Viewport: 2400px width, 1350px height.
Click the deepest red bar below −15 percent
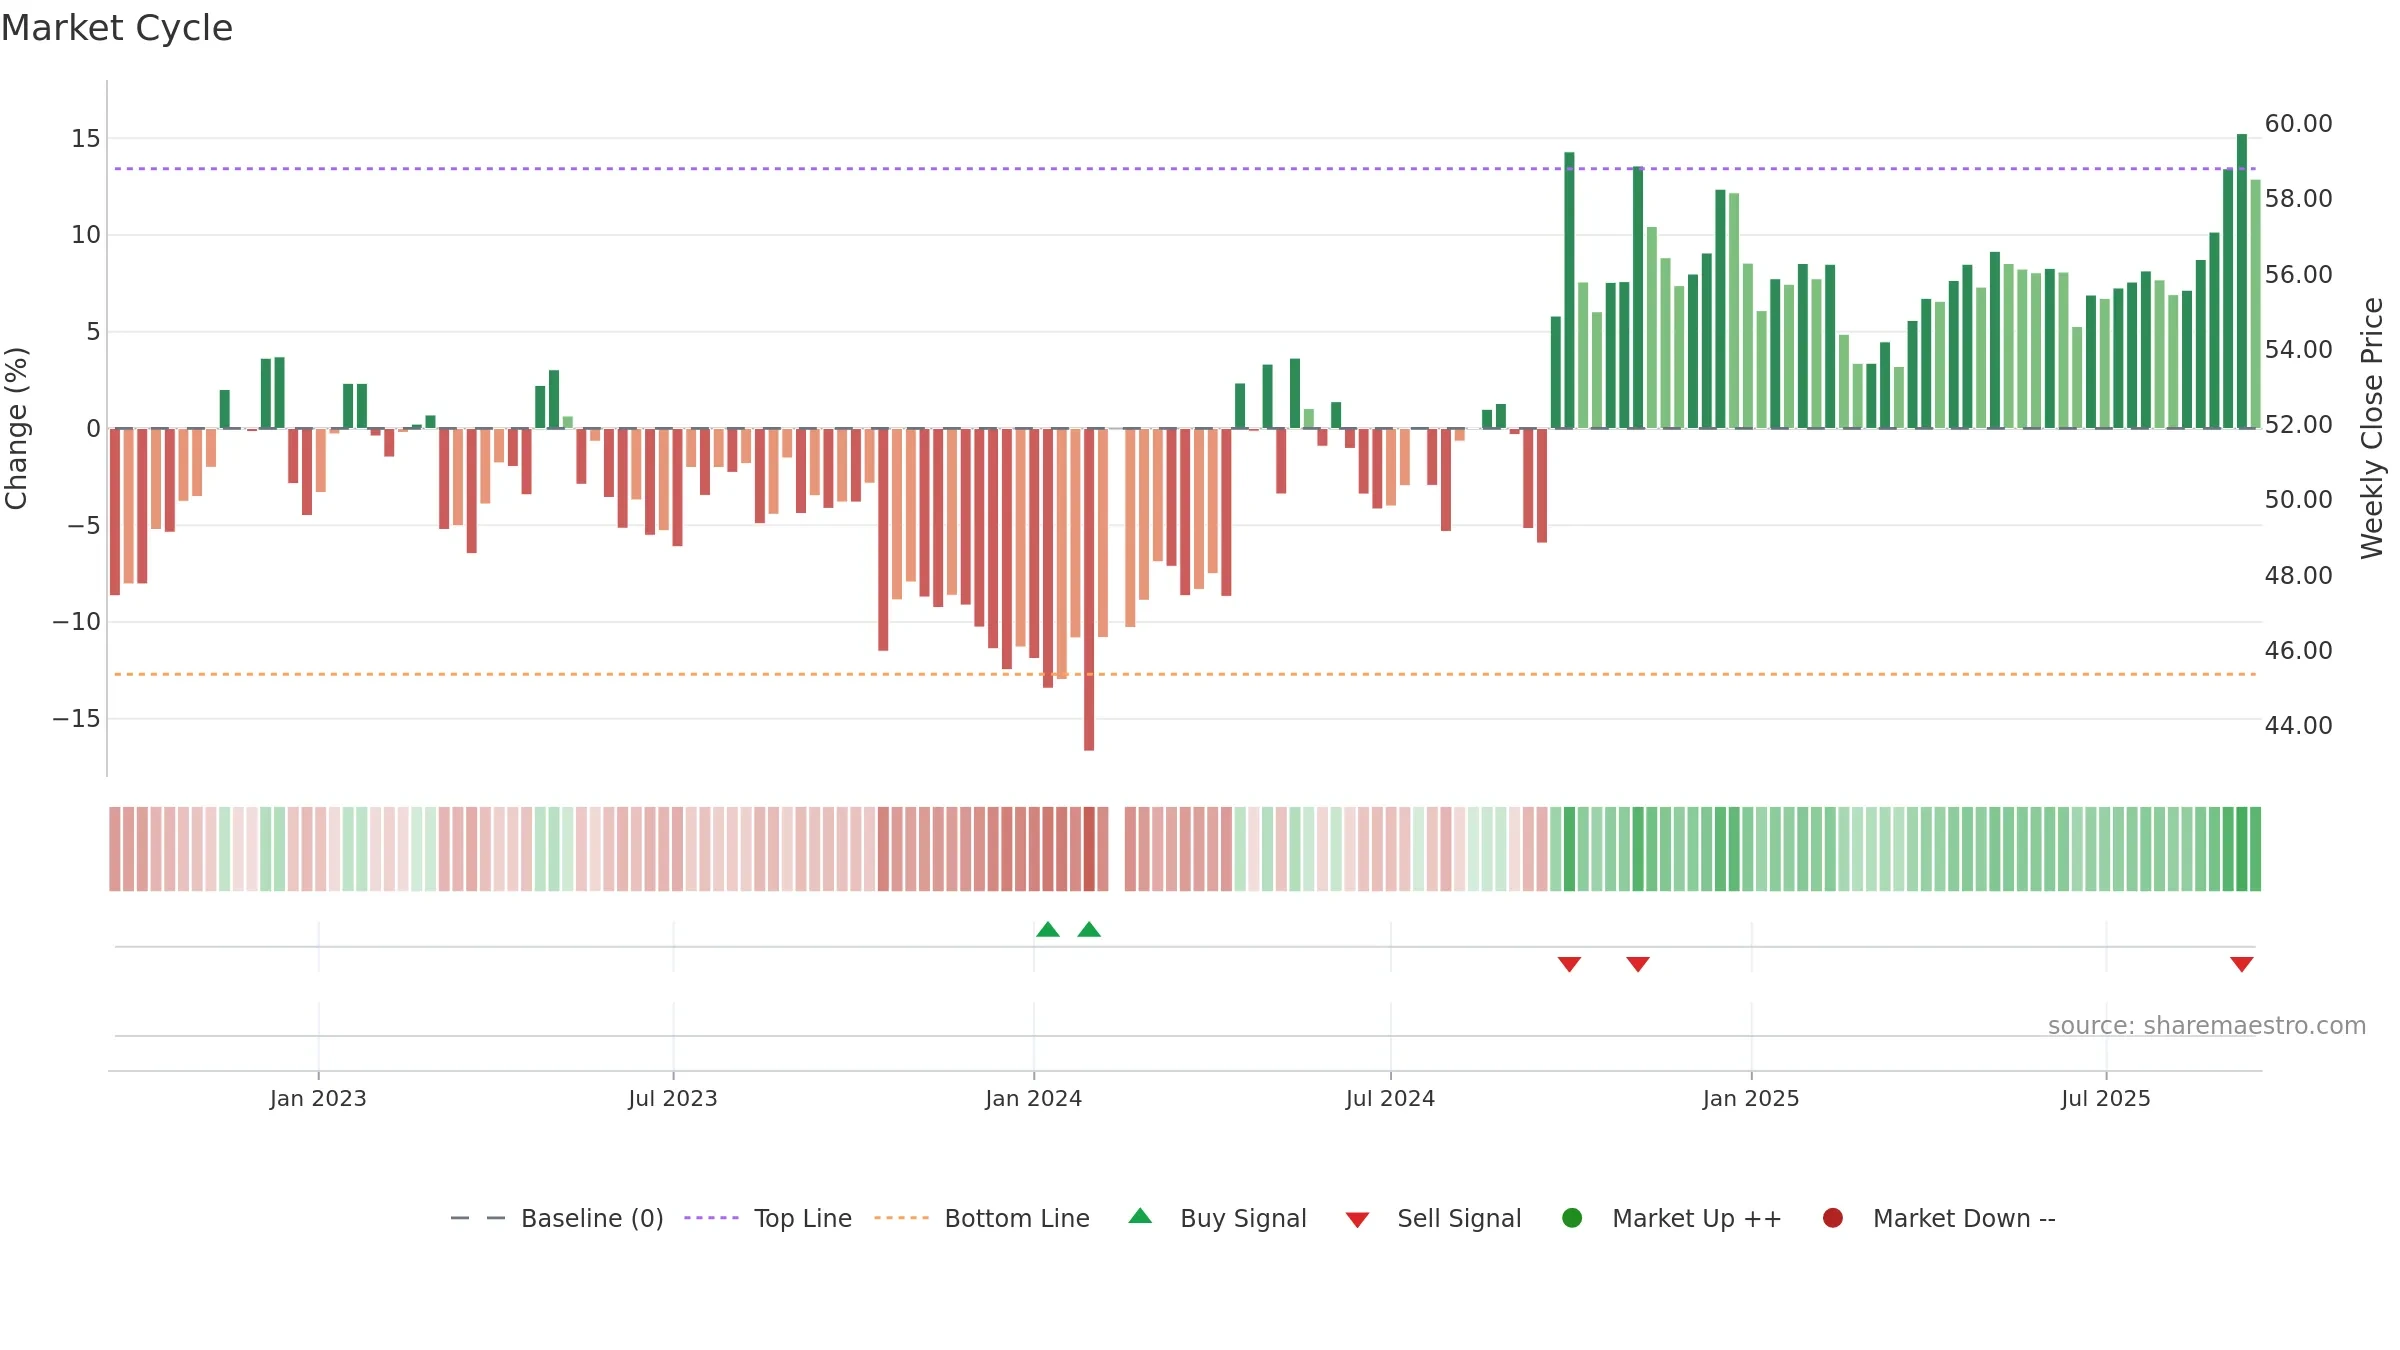1089,590
